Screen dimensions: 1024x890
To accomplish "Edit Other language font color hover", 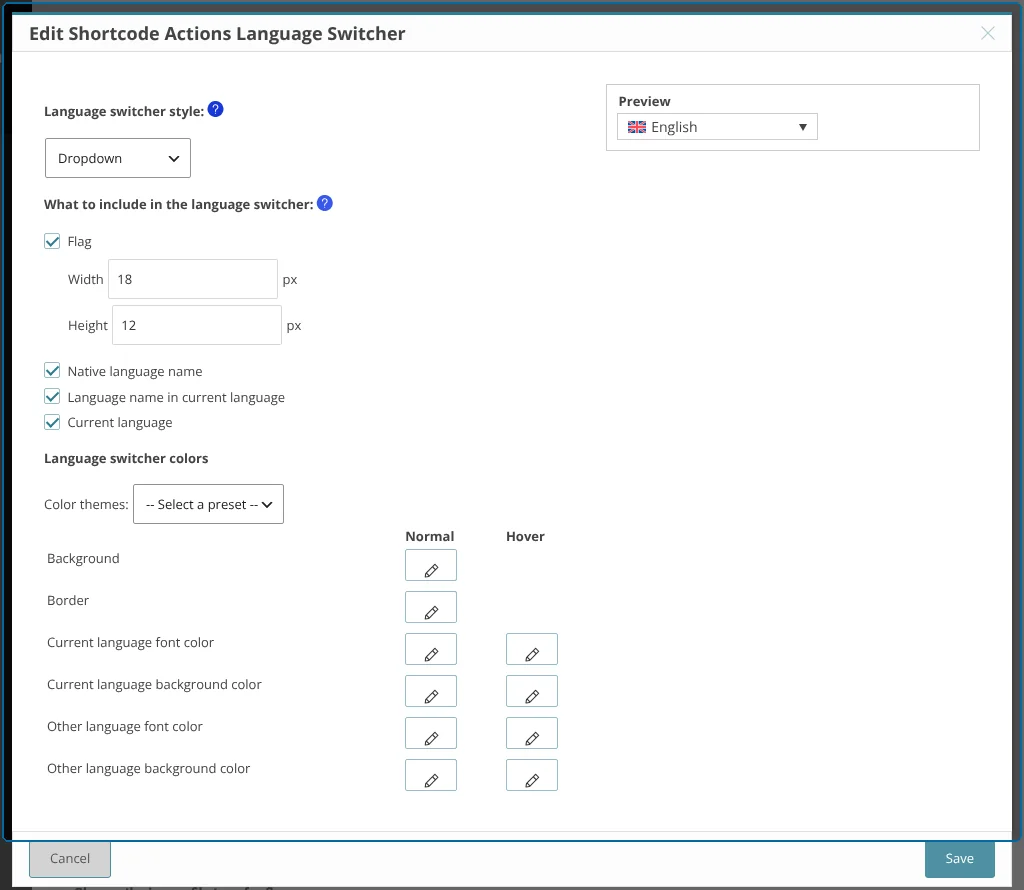I will coord(532,733).
